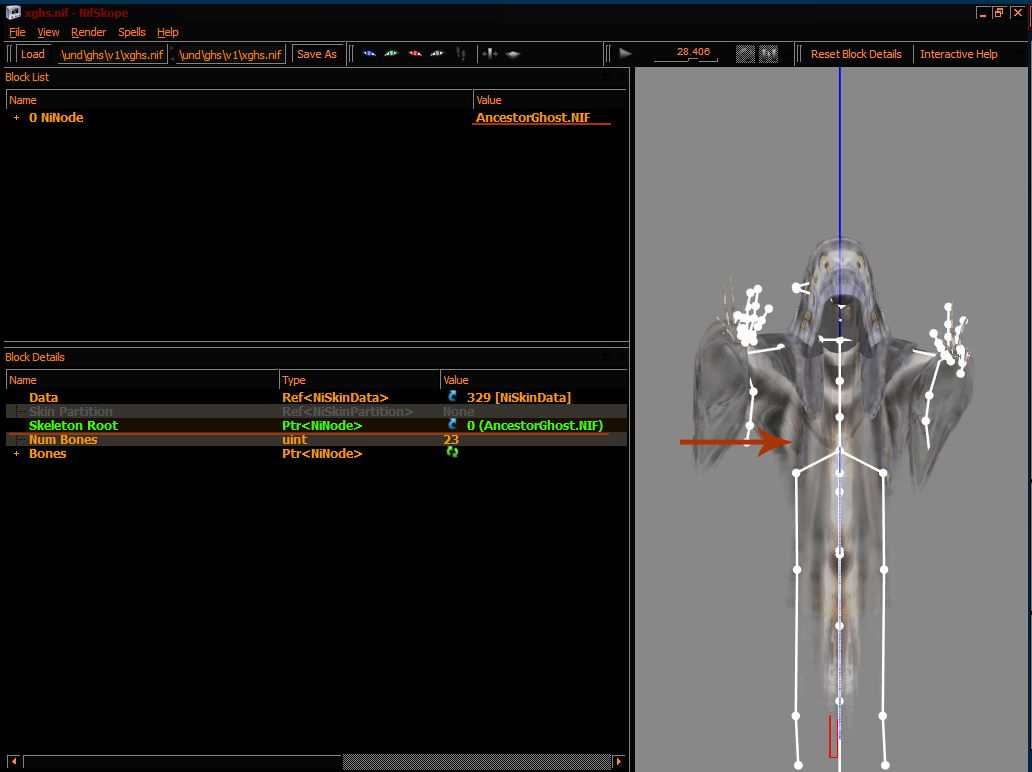This screenshot has height=772, width=1032.
Task: Select the gray-eye user view icon
Action: click(x=437, y=54)
